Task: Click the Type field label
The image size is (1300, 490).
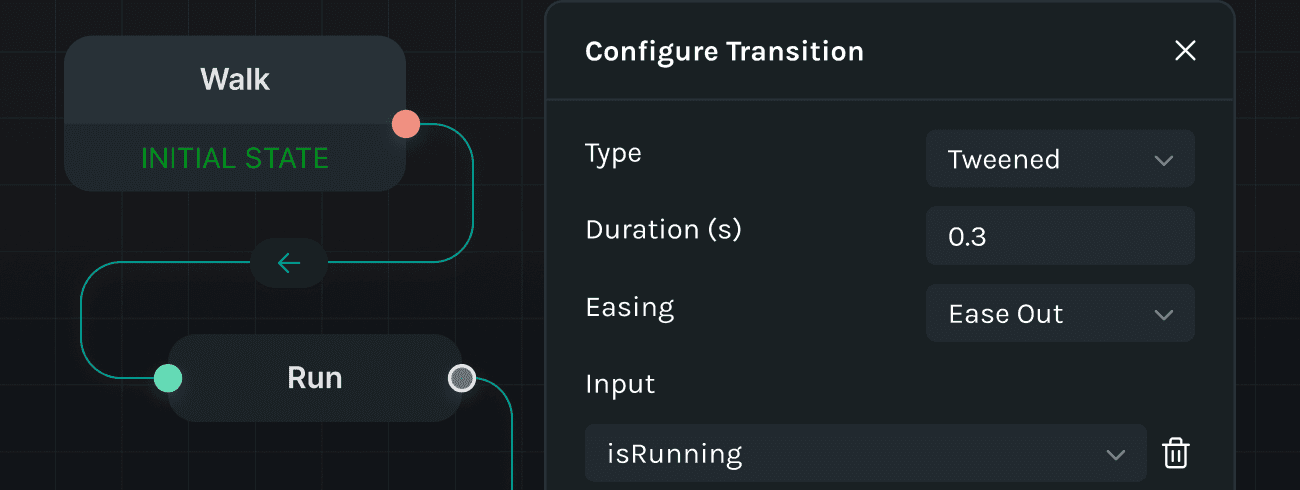Action: (613, 154)
